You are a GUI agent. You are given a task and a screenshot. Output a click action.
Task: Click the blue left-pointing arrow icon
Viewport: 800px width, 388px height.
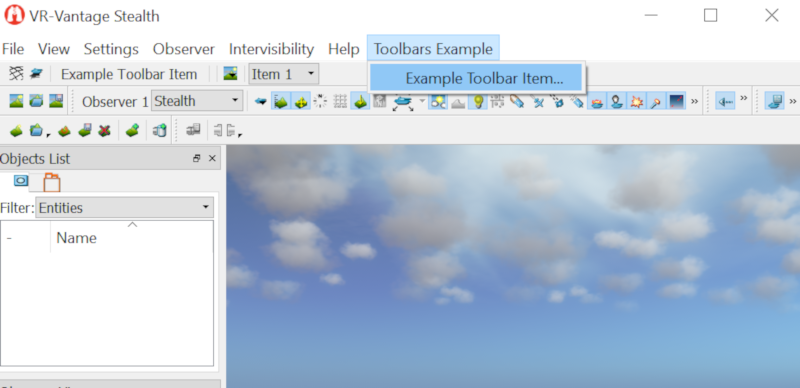(261, 102)
